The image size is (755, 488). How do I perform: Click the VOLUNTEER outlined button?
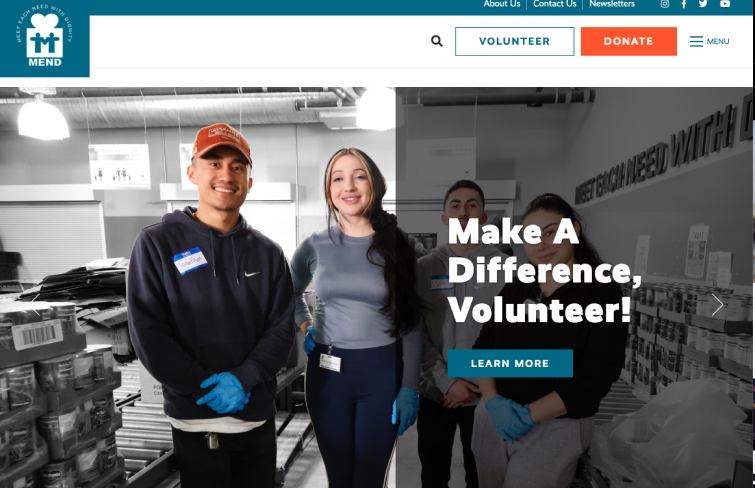(x=514, y=41)
